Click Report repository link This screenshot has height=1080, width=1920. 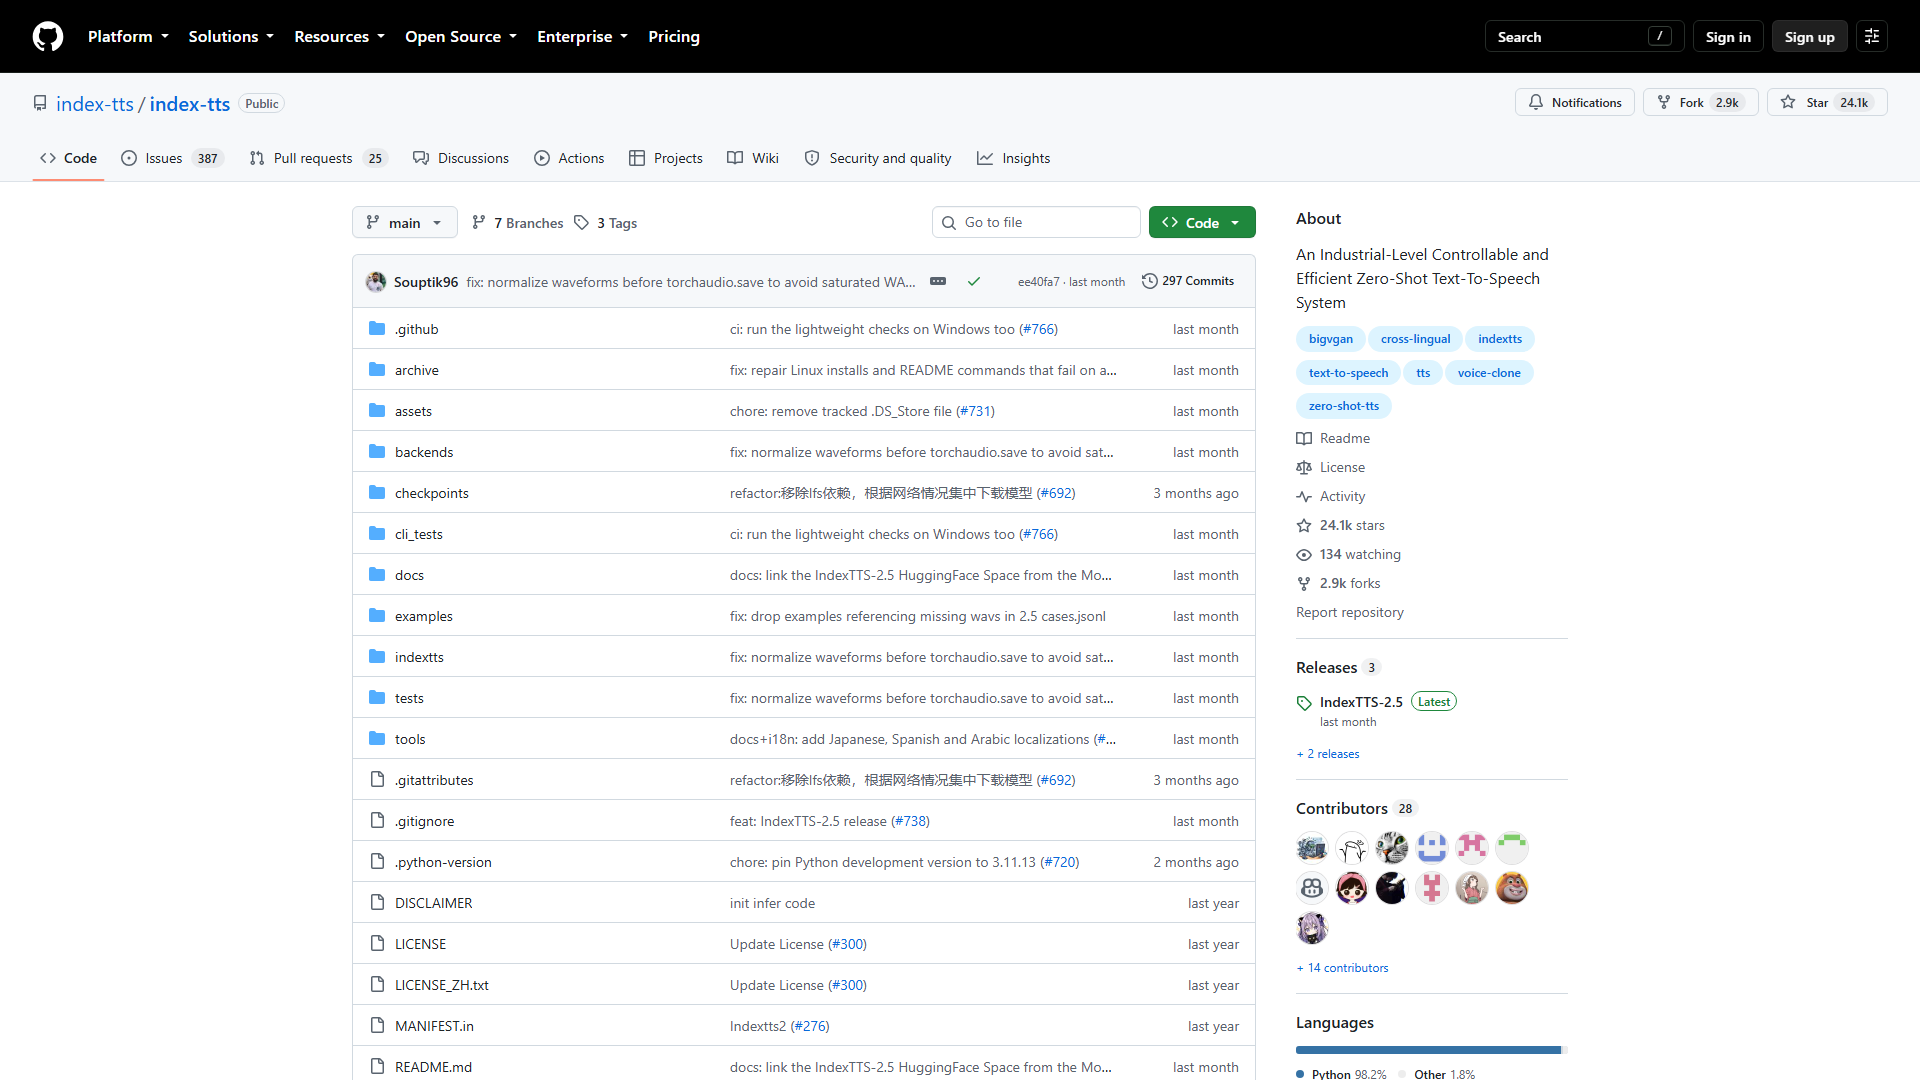click(1349, 613)
